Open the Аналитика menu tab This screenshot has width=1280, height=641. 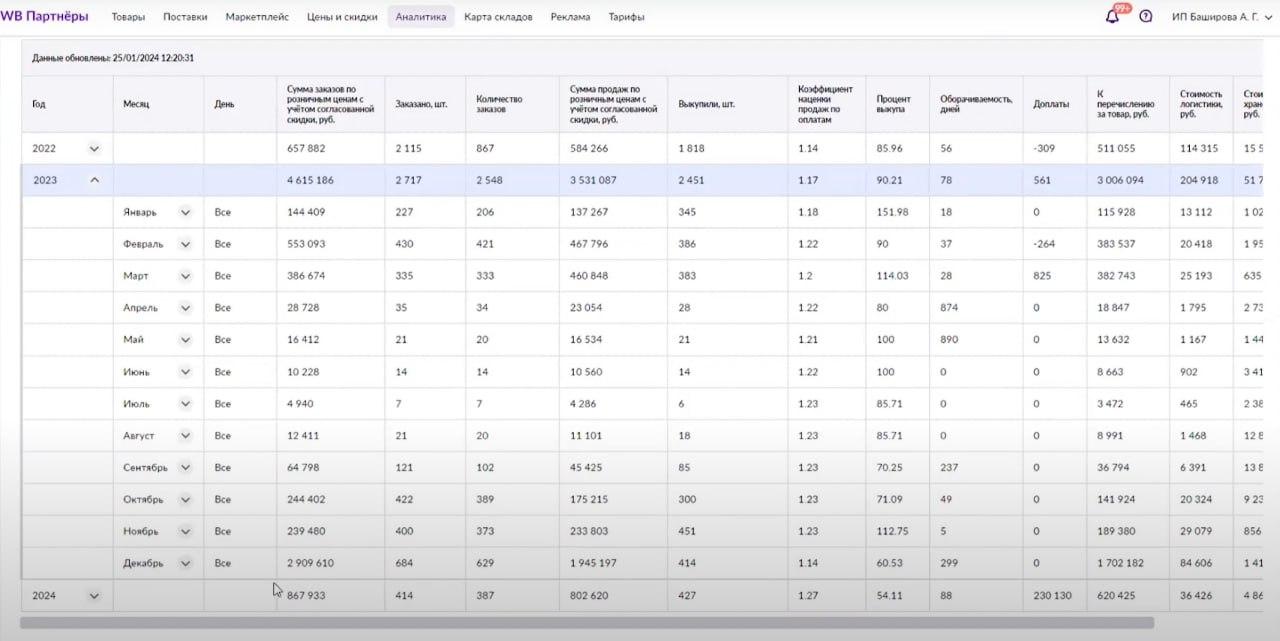coord(421,17)
